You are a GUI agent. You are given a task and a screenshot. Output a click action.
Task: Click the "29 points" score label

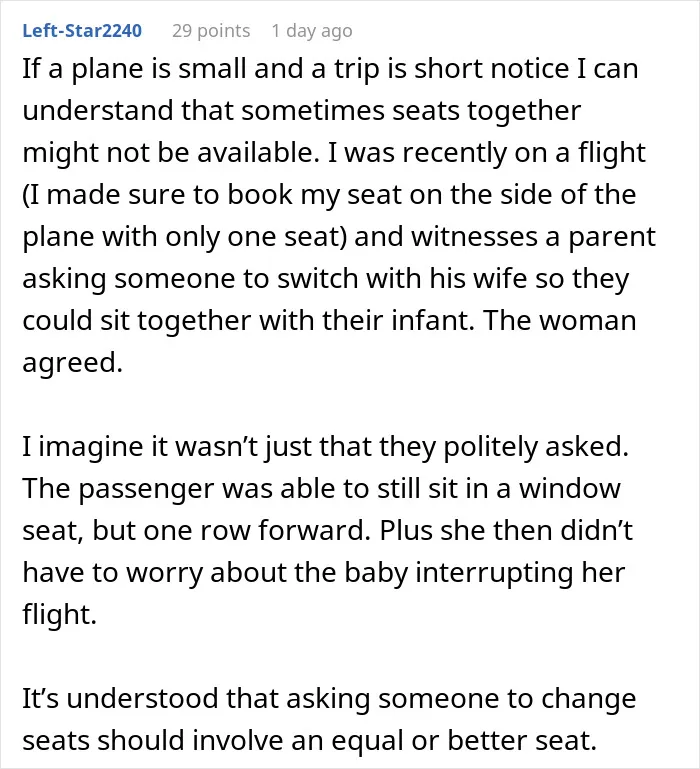point(211,31)
